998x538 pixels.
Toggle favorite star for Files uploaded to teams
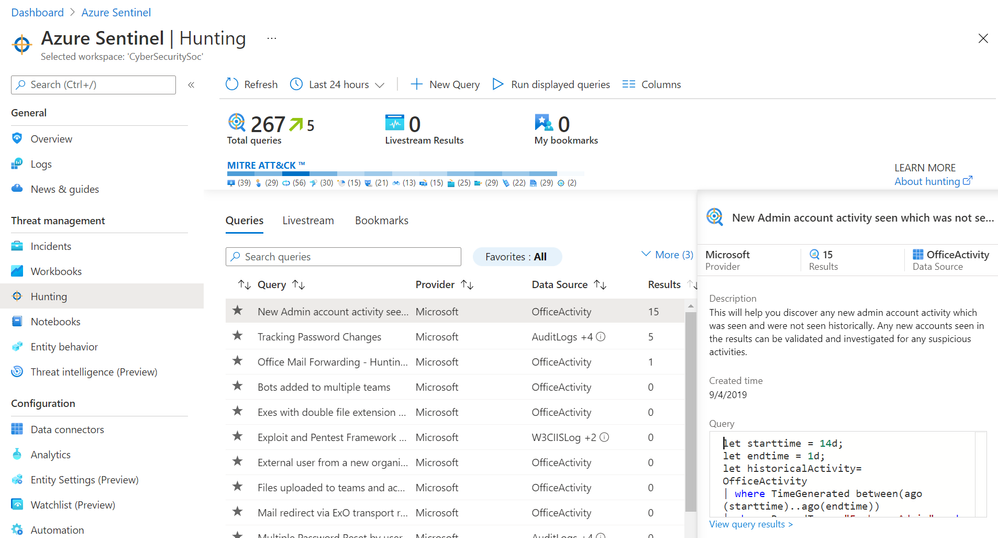237,487
